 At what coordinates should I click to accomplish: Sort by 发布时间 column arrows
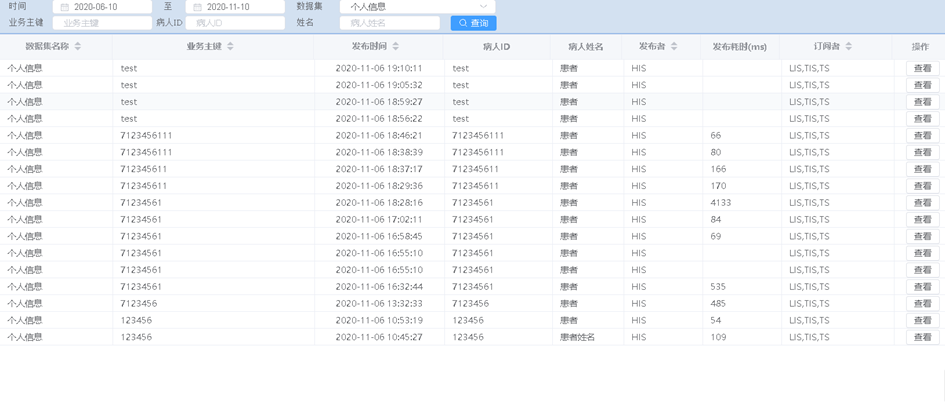click(x=395, y=46)
